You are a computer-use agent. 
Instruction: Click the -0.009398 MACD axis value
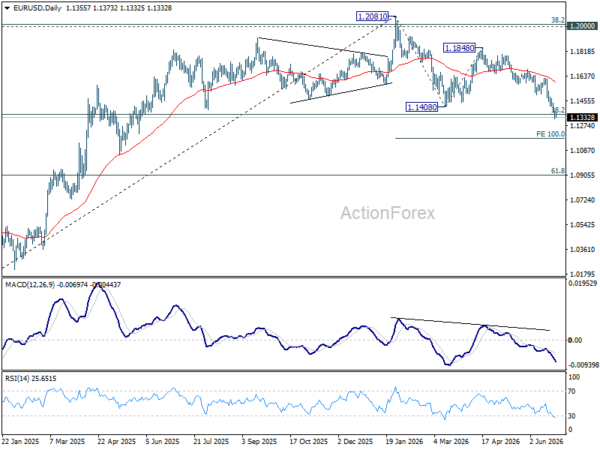pyautogui.click(x=584, y=365)
